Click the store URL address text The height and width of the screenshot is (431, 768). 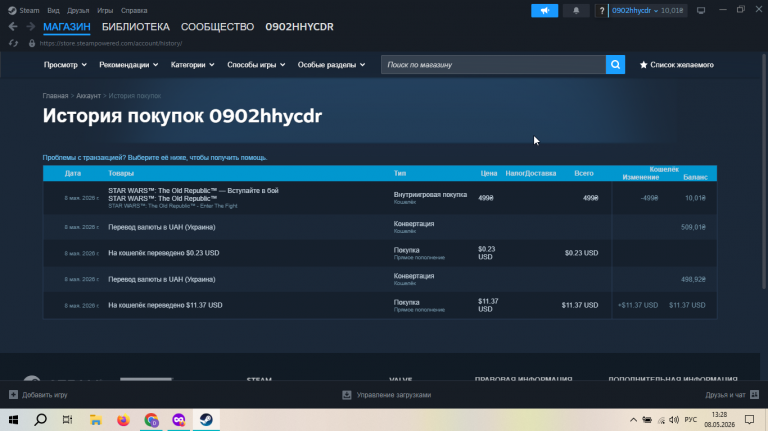tap(111, 43)
